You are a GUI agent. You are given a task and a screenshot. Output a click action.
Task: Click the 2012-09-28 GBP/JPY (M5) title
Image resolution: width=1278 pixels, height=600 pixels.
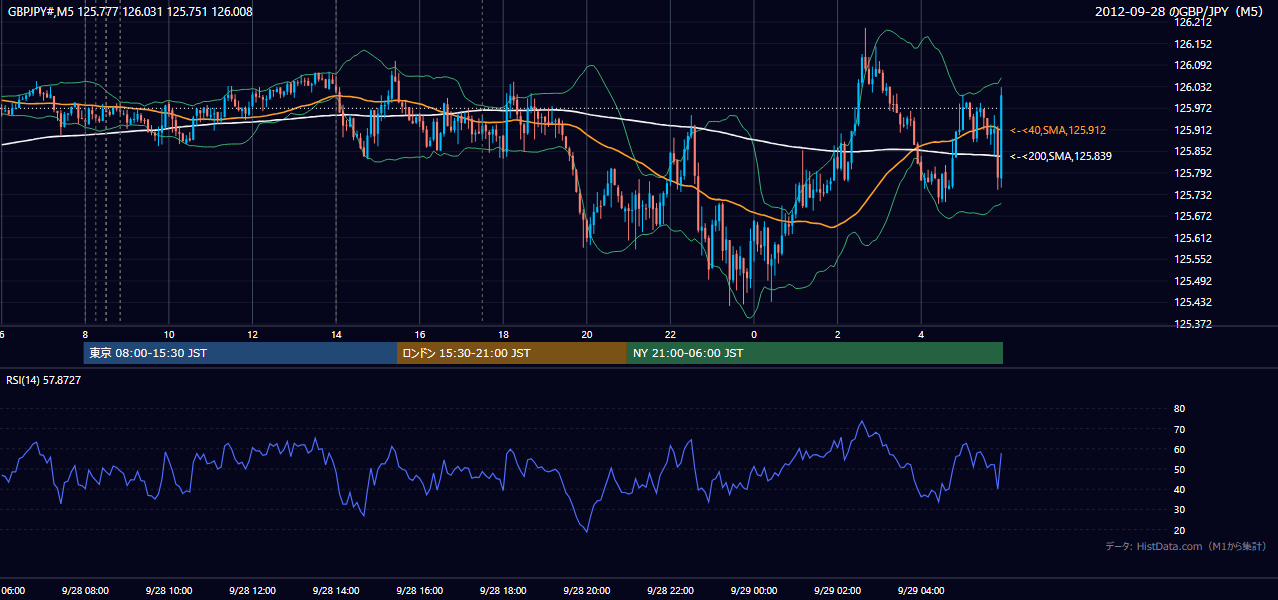pos(1180,12)
